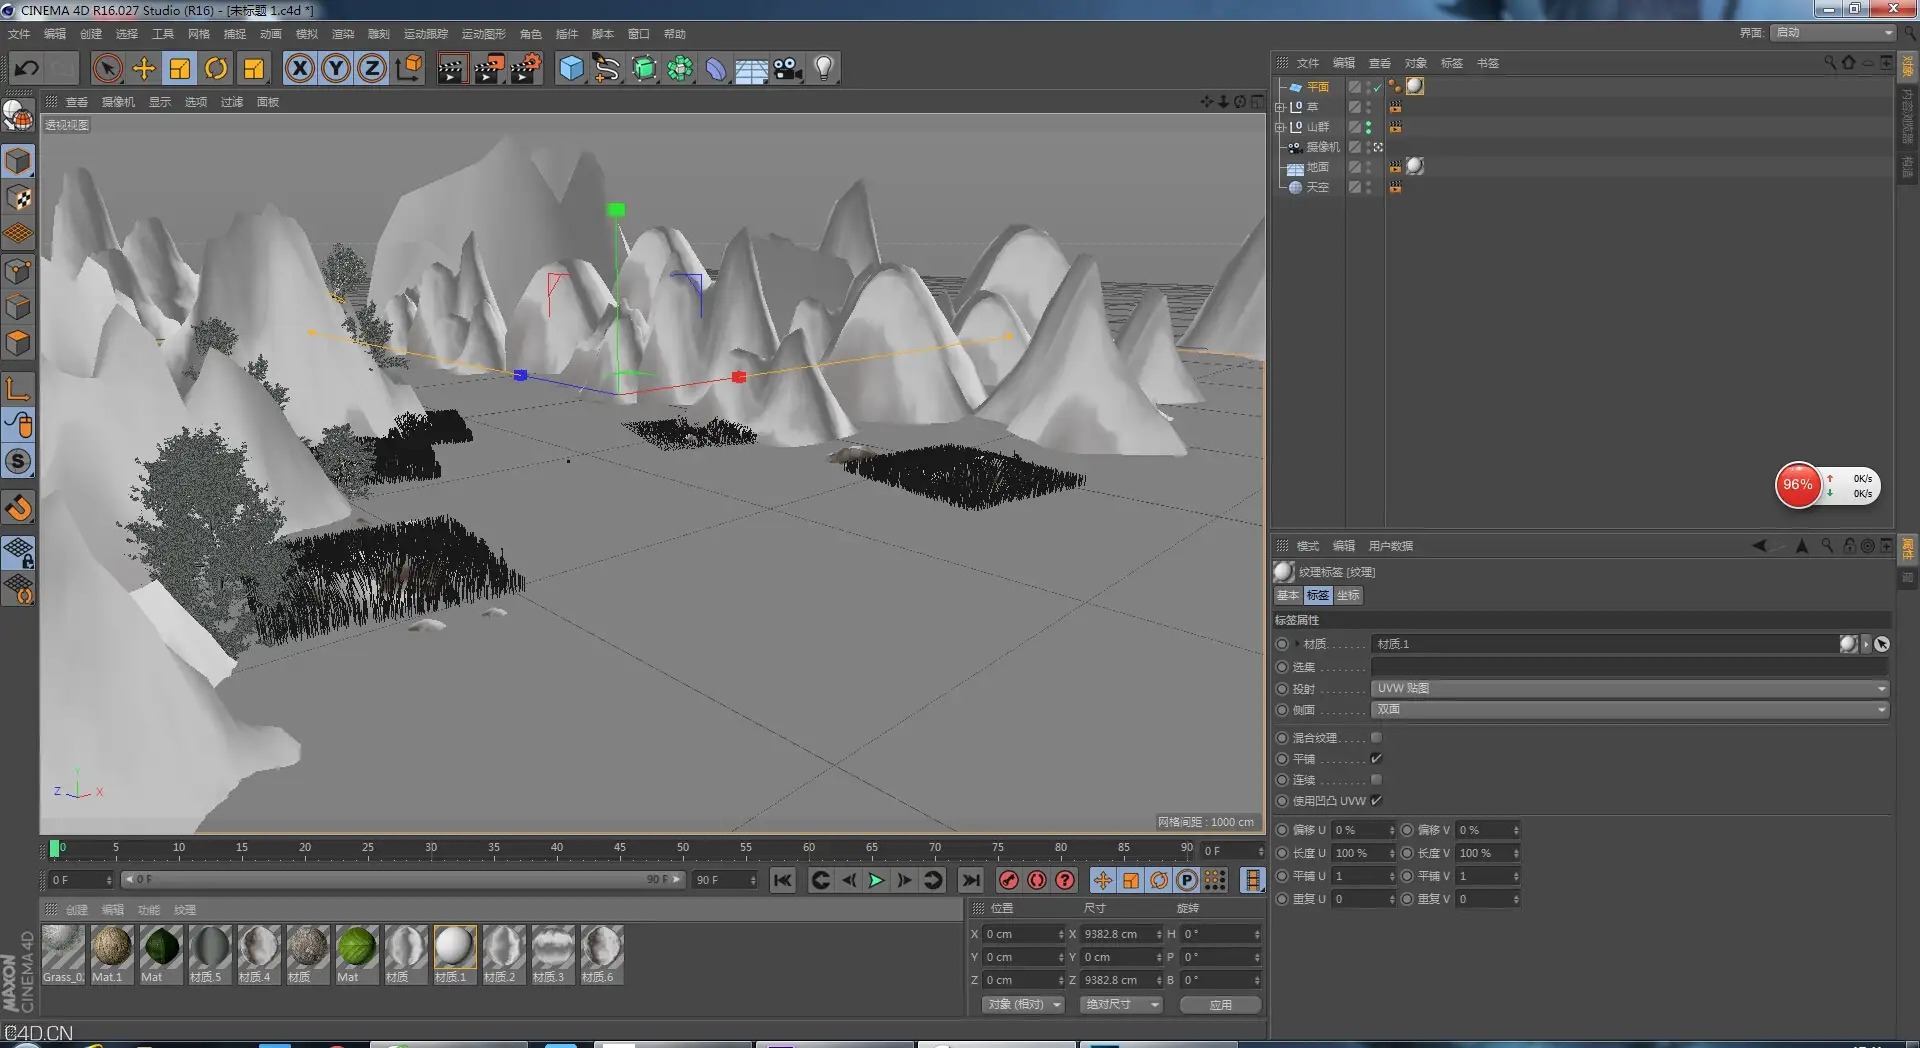
Task: Toggle the Y axis lock
Action: click(x=336, y=68)
